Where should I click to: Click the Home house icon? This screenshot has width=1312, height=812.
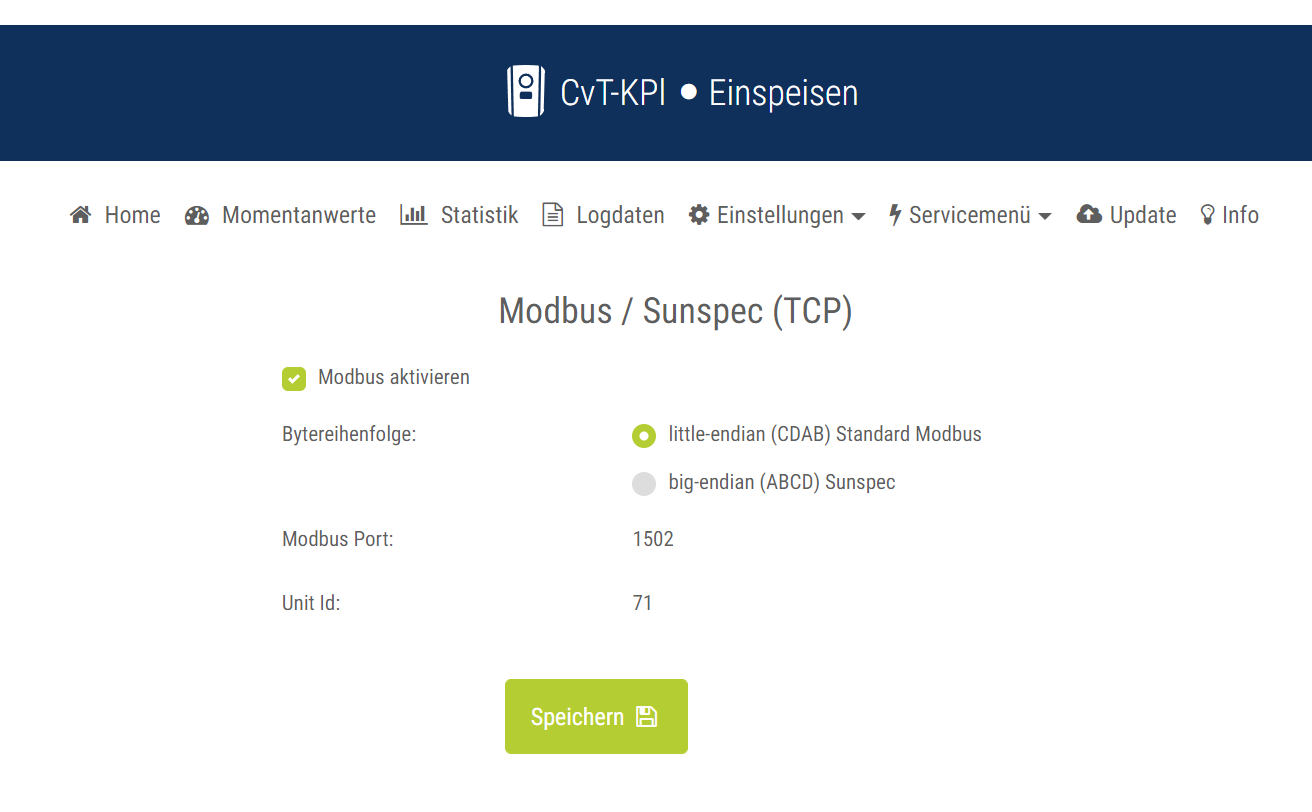pos(80,215)
